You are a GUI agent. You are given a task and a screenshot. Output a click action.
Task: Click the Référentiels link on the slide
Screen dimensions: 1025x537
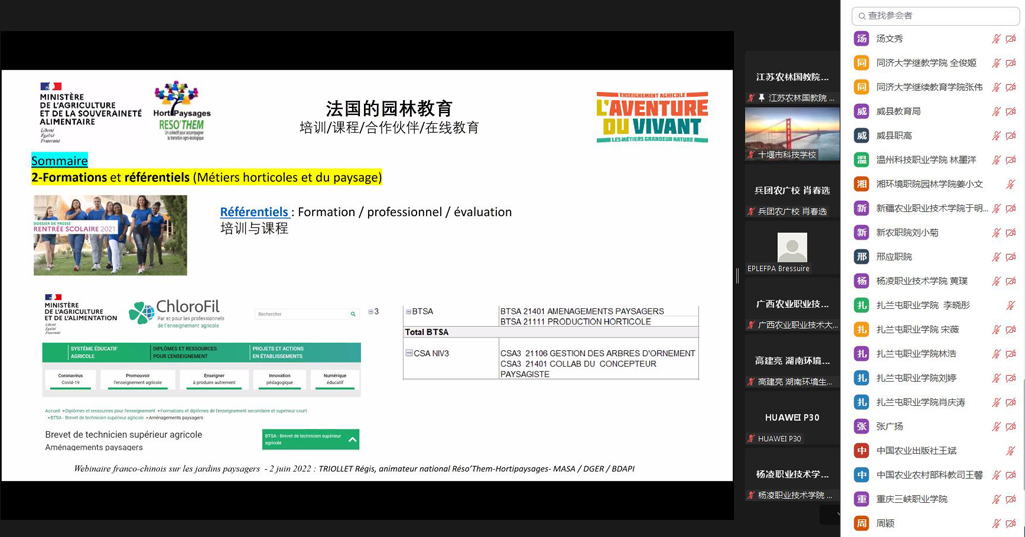pyautogui.click(x=254, y=212)
